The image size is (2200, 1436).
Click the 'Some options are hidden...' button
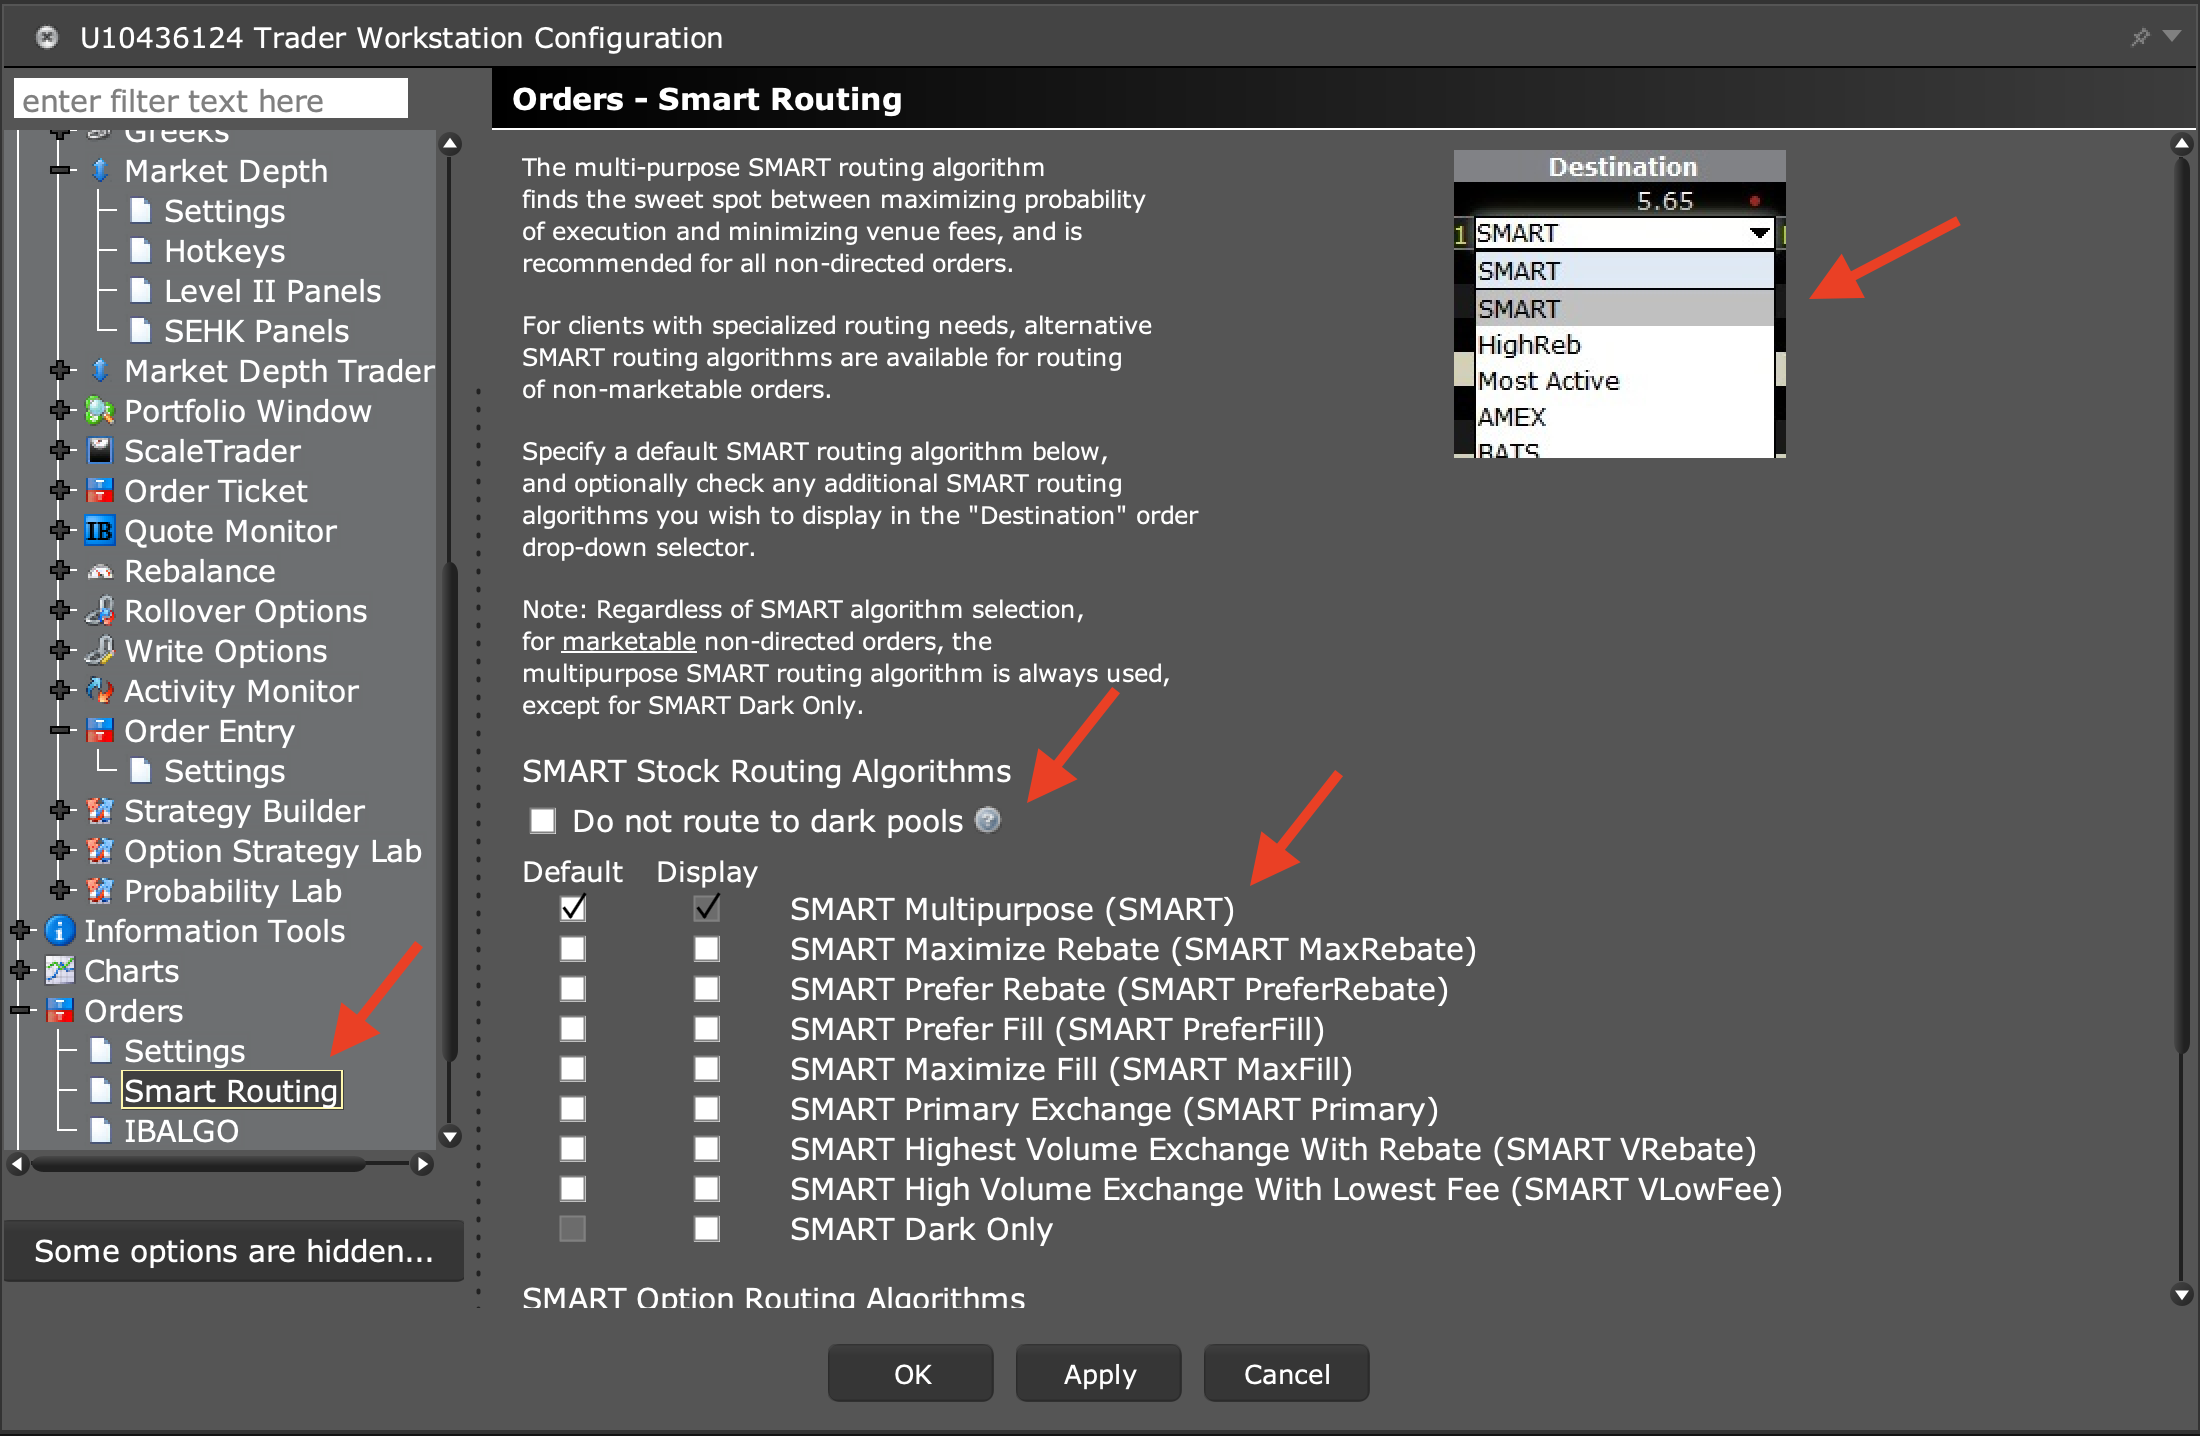point(234,1251)
